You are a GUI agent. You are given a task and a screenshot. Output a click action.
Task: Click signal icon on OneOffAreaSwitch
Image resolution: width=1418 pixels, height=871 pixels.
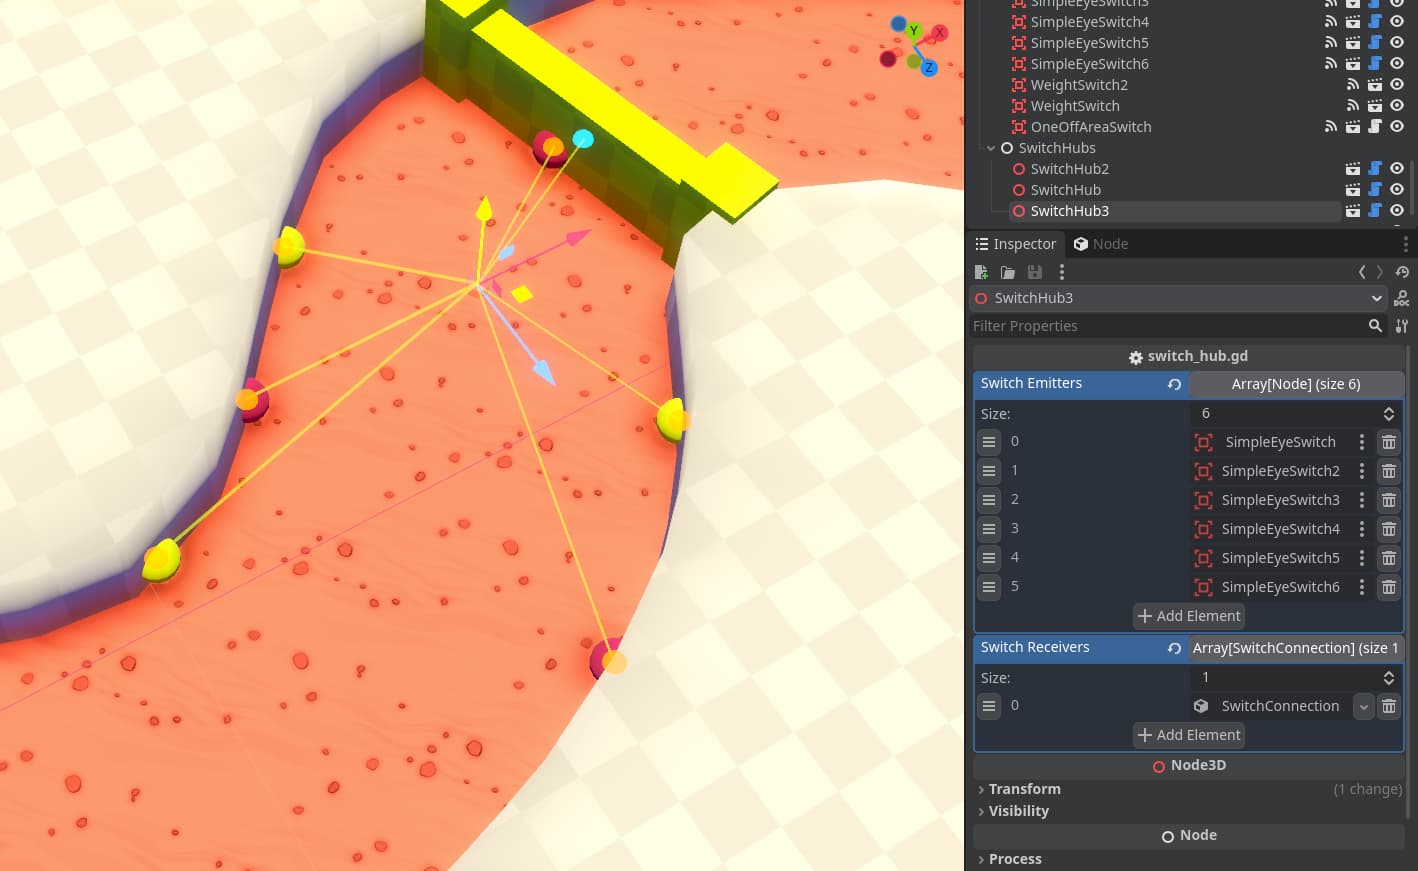click(x=1331, y=127)
